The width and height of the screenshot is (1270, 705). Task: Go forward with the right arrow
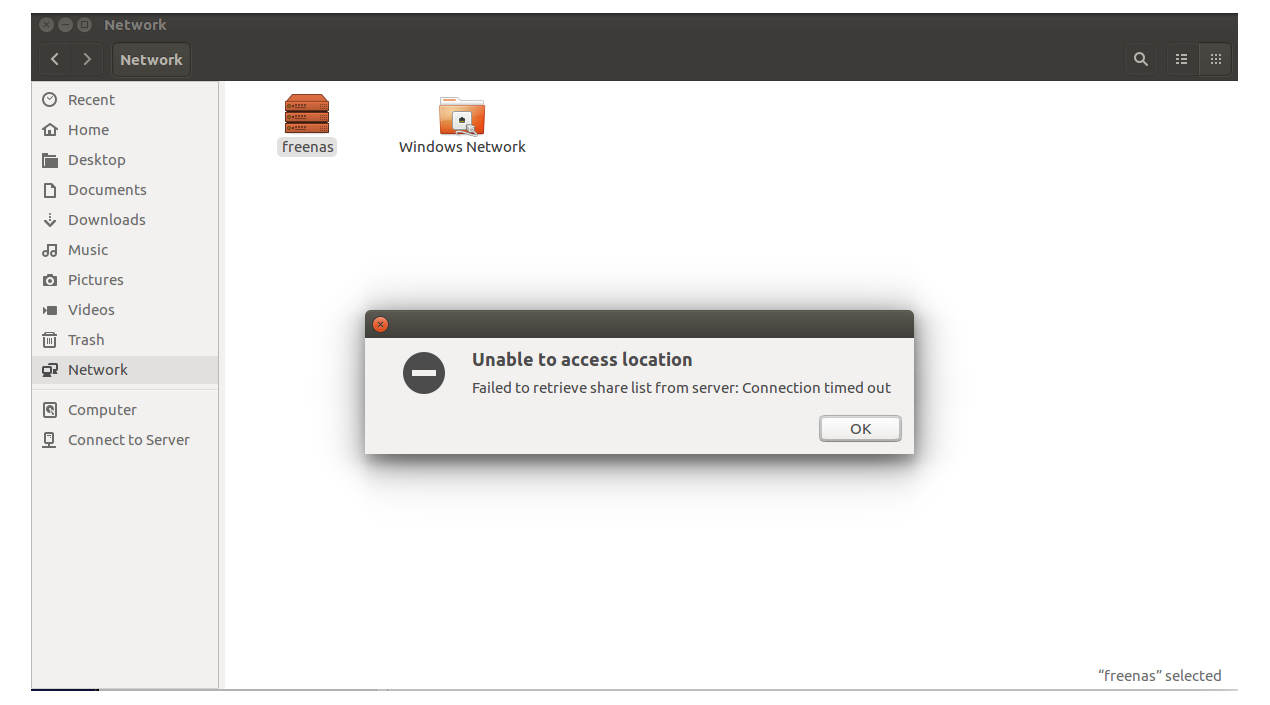(x=87, y=59)
